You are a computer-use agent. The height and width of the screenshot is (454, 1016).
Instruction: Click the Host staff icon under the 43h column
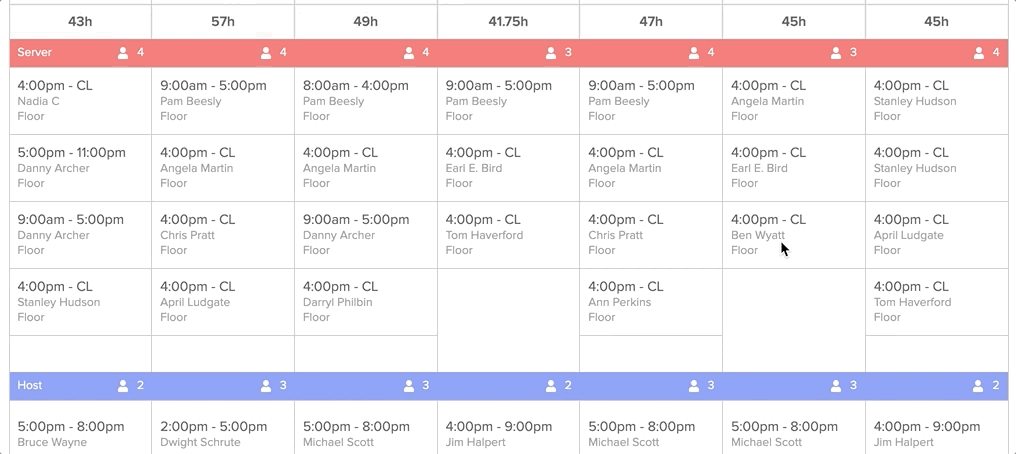click(123, 386)
